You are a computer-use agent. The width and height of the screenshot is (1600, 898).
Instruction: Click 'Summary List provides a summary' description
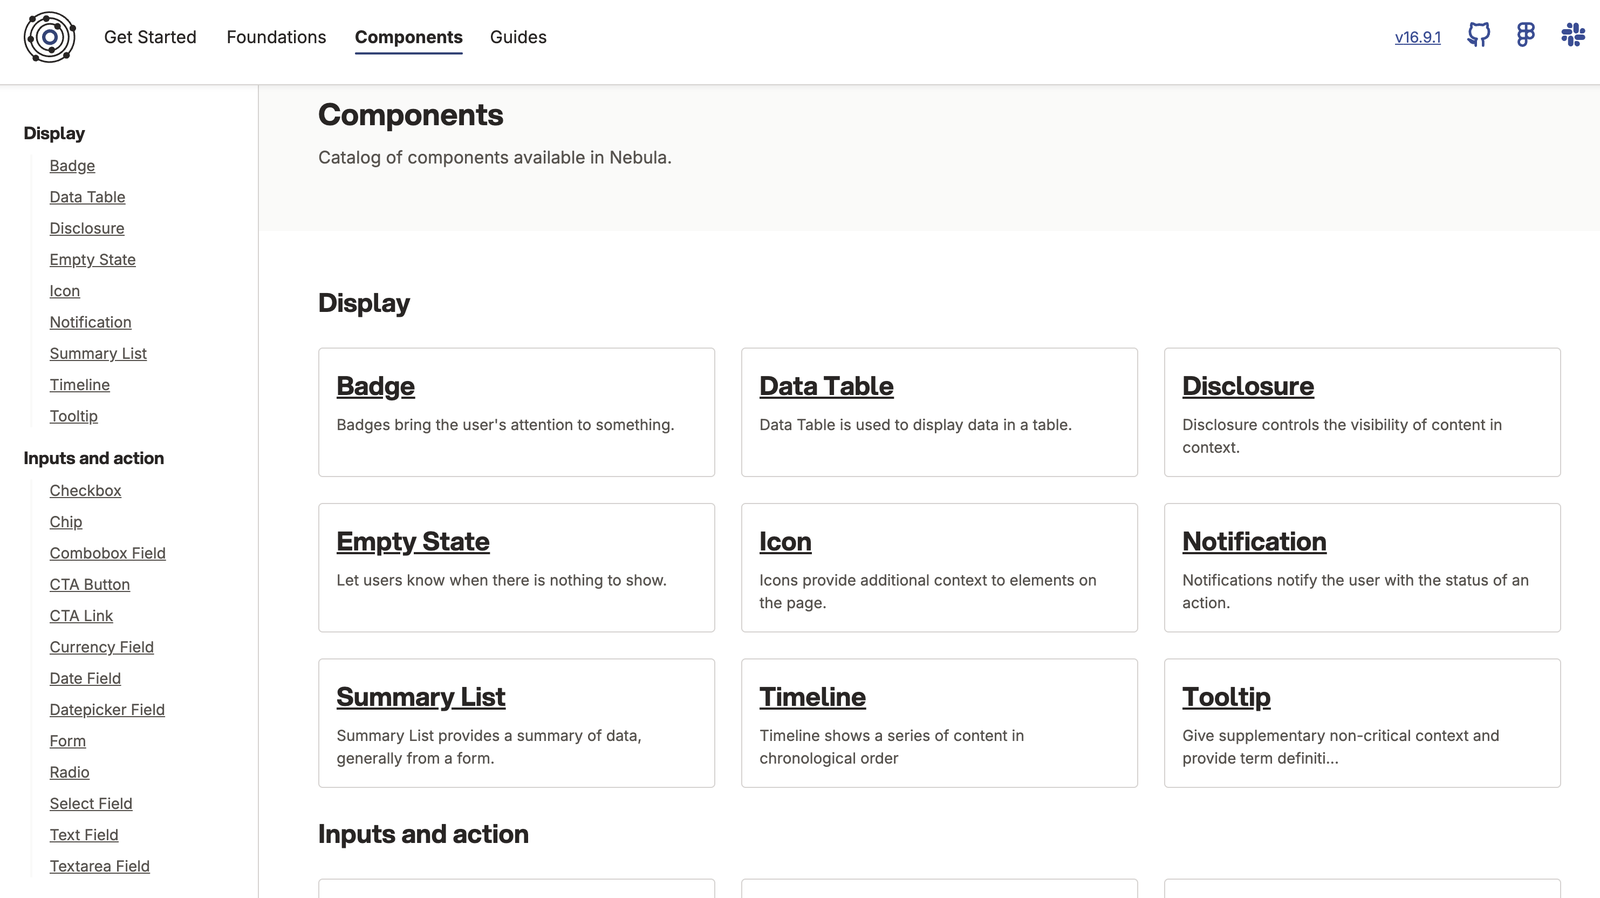tap(489, 747)
